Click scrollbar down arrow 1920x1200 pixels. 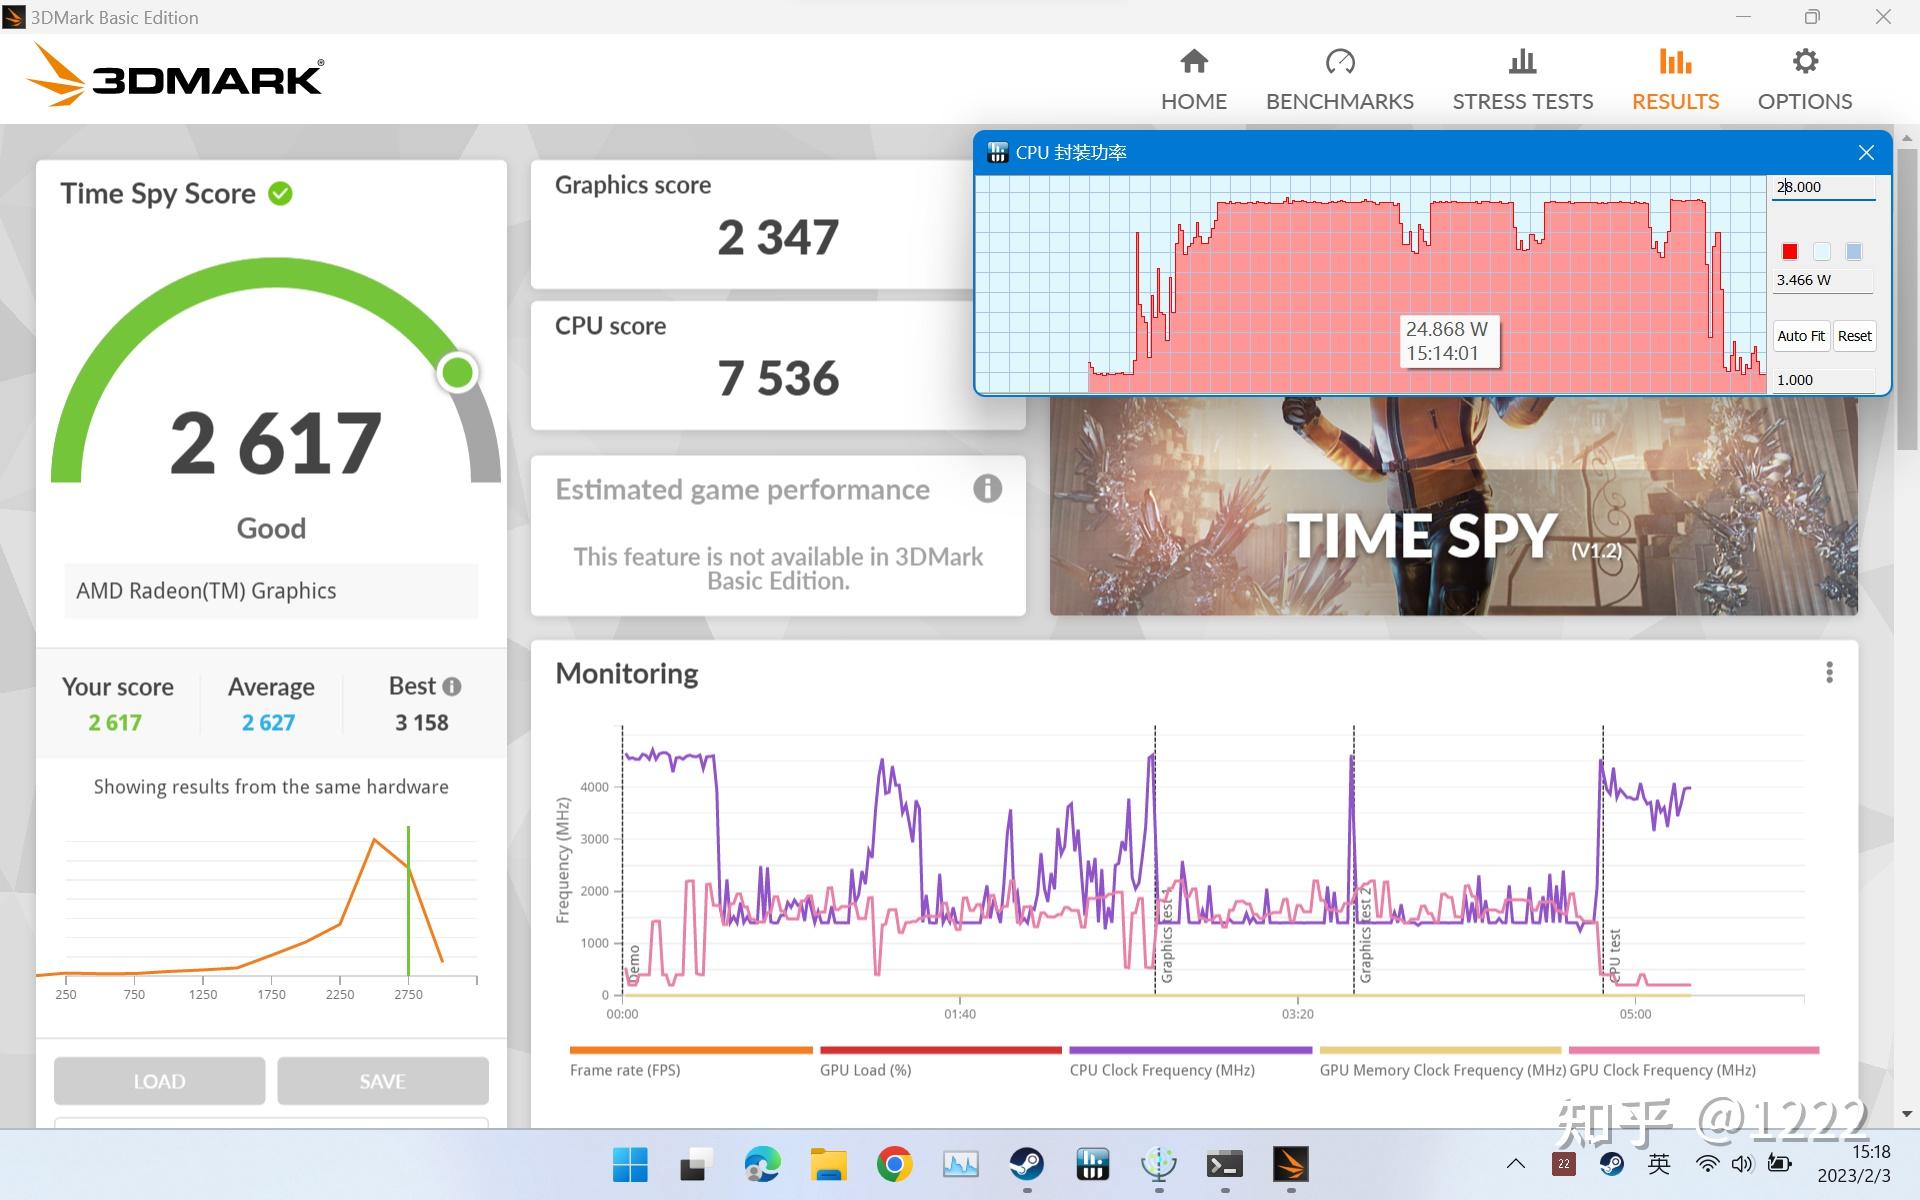pos(1907,1114)
